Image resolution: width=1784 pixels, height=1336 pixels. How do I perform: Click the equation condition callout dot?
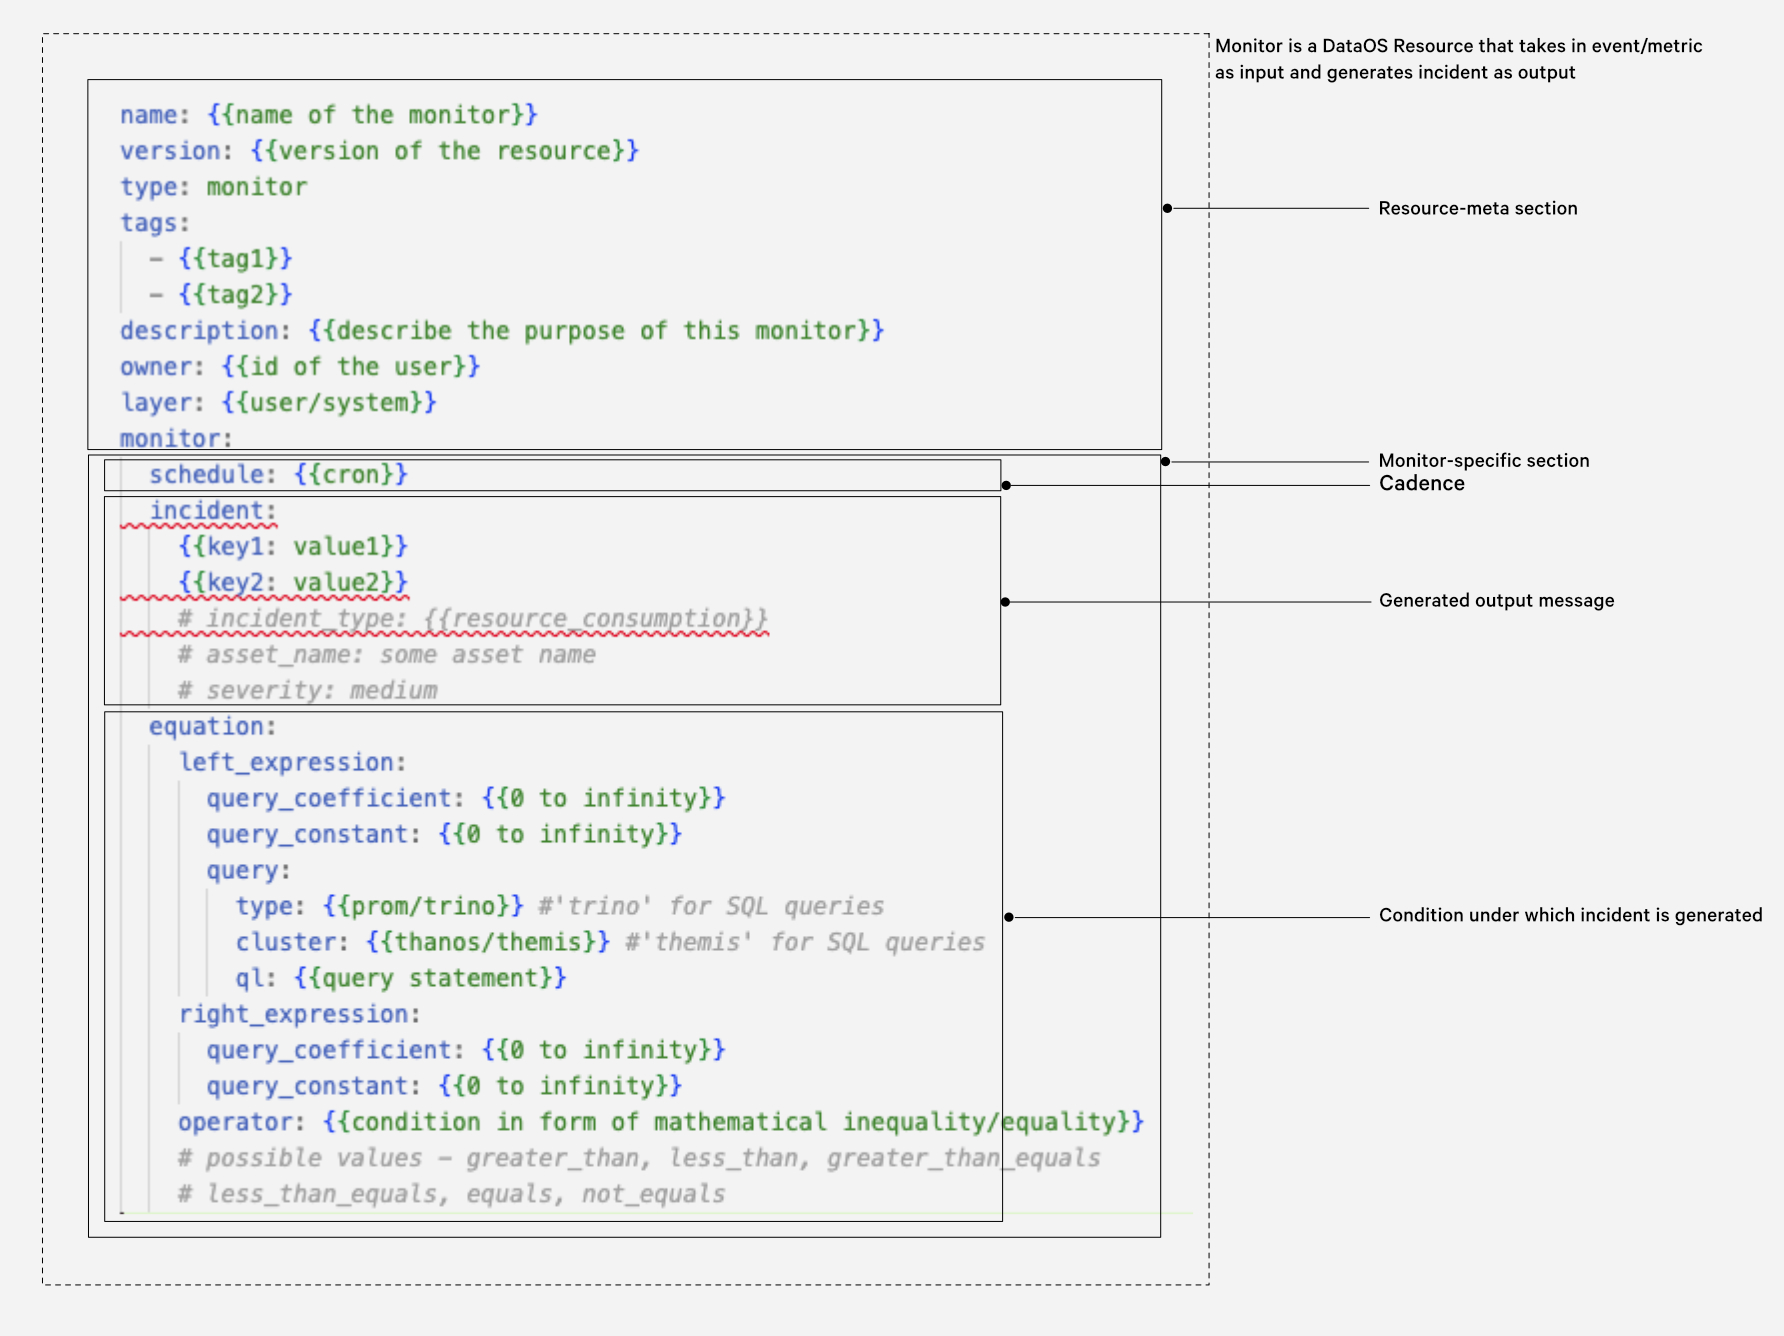pos(1008,917)
